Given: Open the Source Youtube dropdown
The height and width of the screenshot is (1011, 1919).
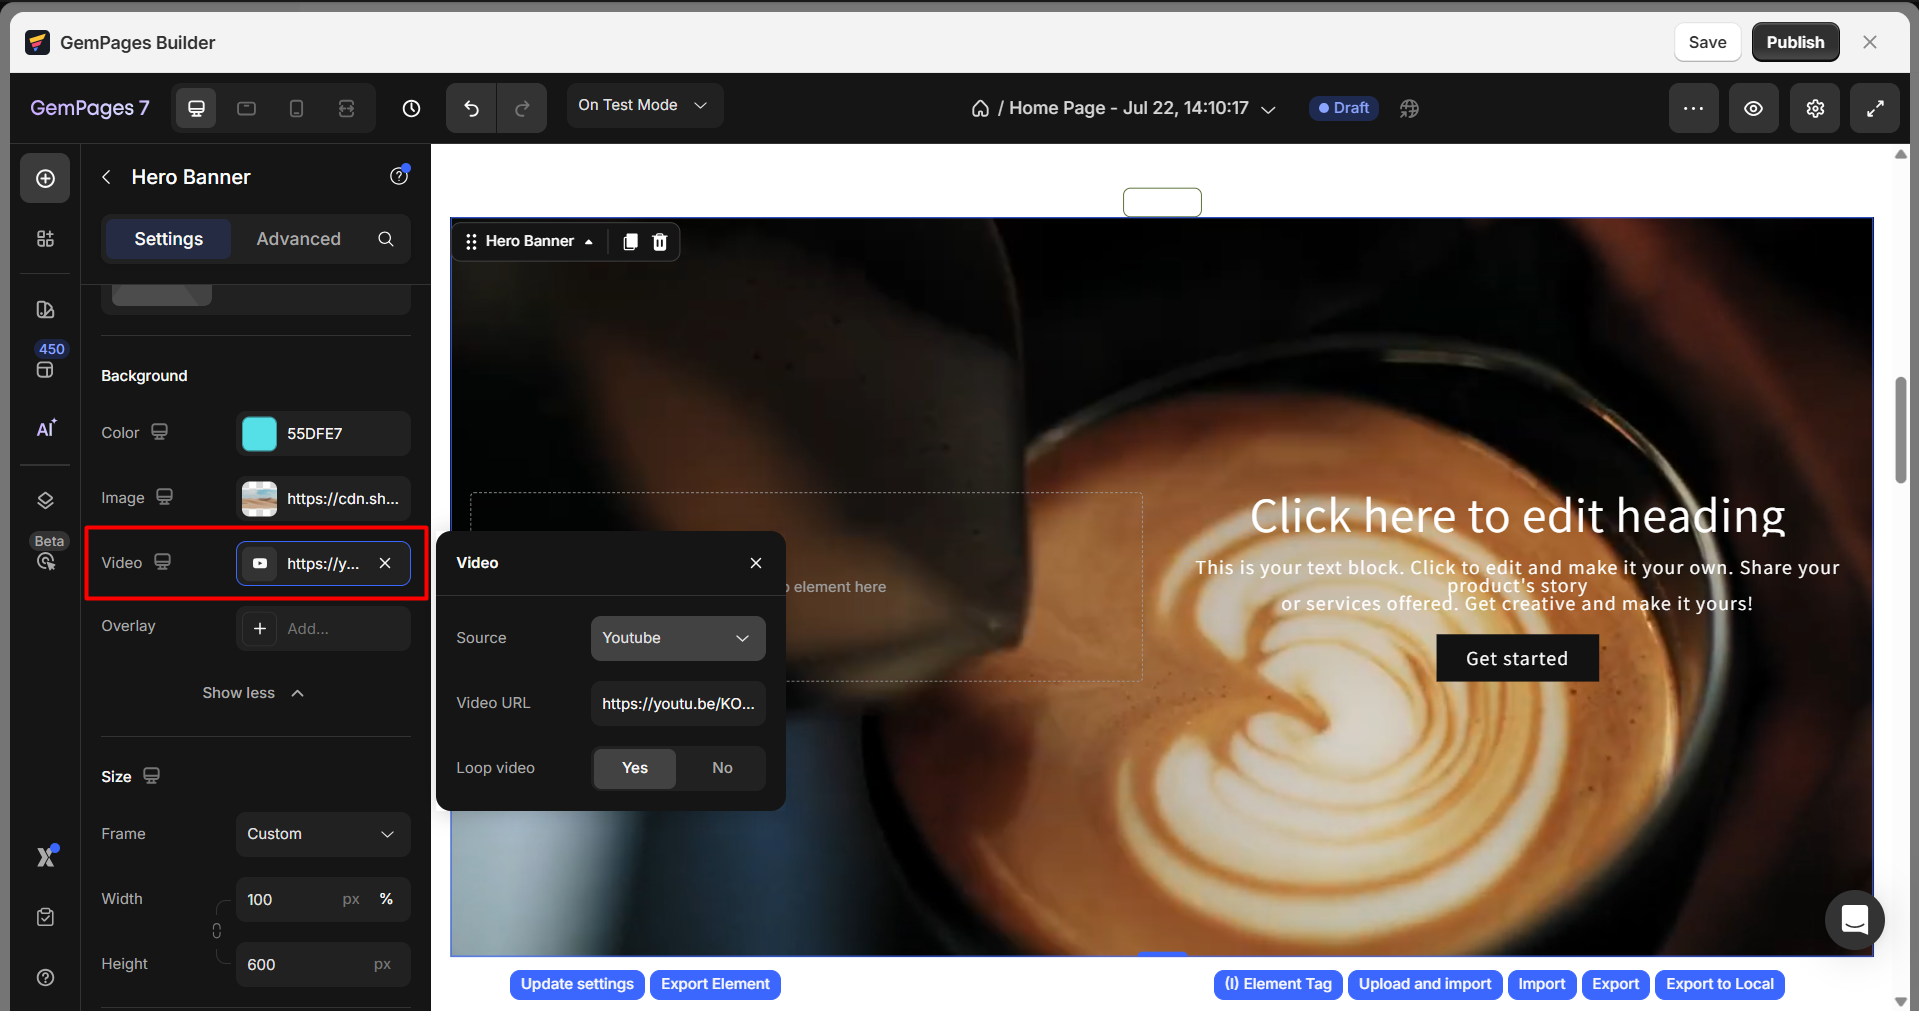Looking at the screenshot, I should tap(677, 638).
